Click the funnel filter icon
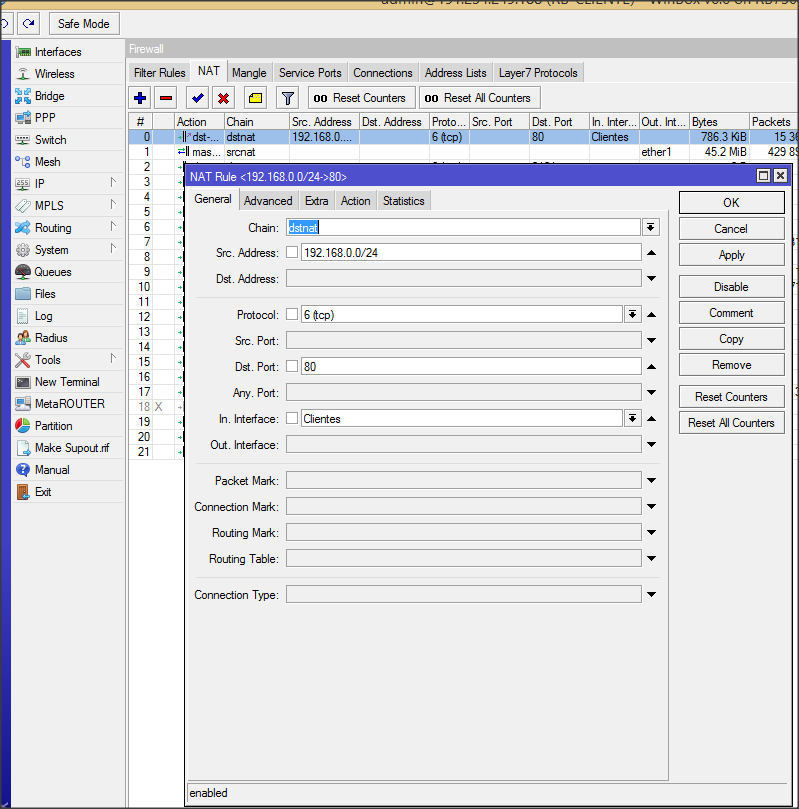The image size is (799, 809). (287, 98)
